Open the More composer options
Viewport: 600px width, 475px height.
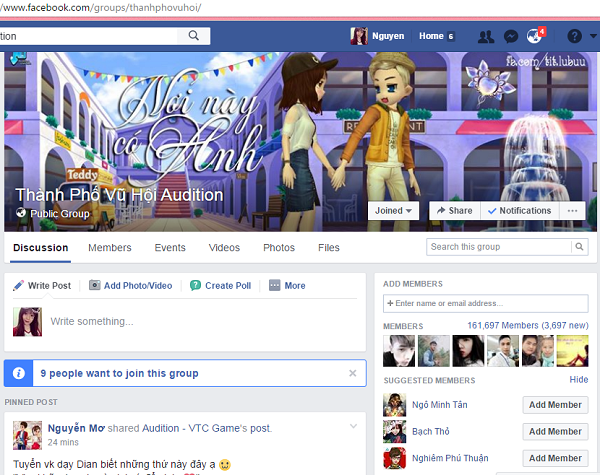tap(287, 286)
